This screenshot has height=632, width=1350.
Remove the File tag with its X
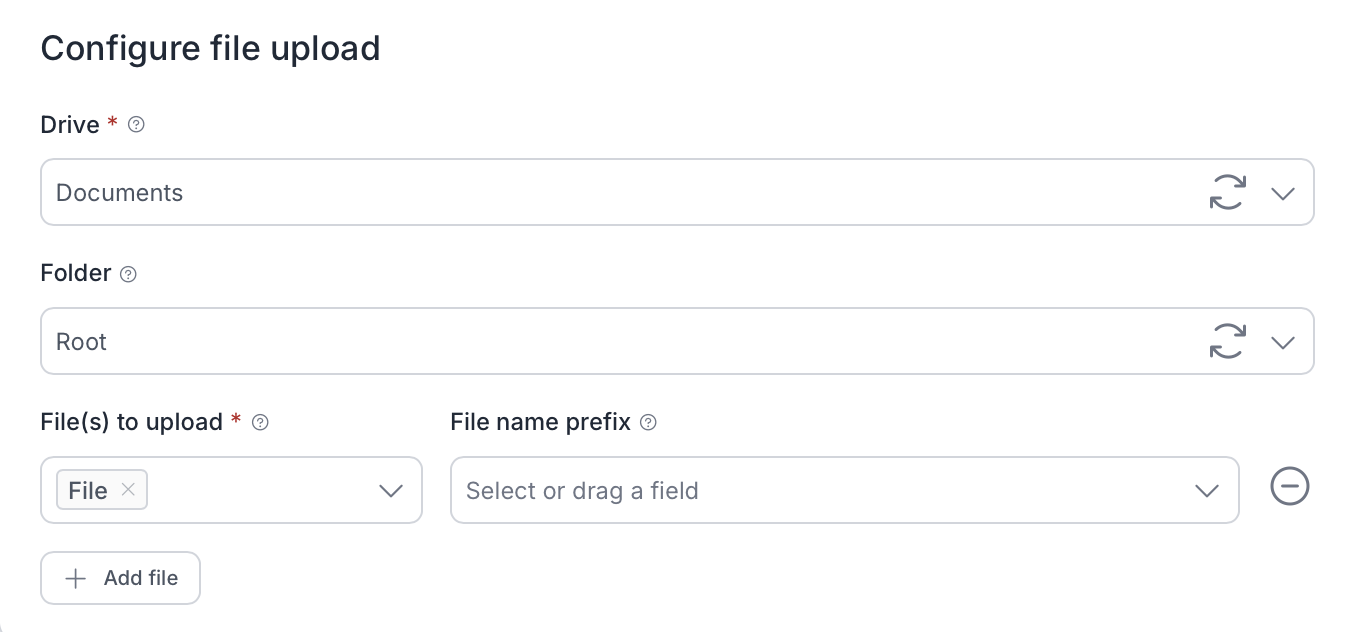pyautogui.click(x=128, y=490)
